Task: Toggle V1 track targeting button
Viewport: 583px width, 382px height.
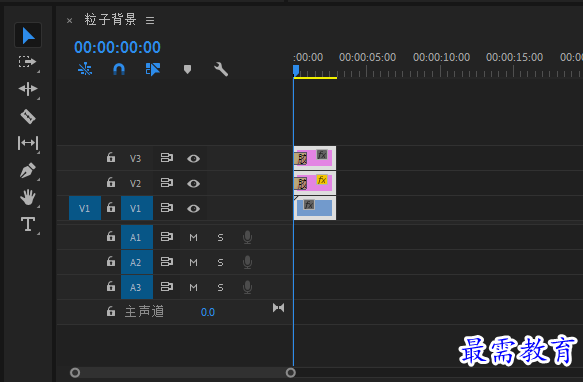Action: 137,208
